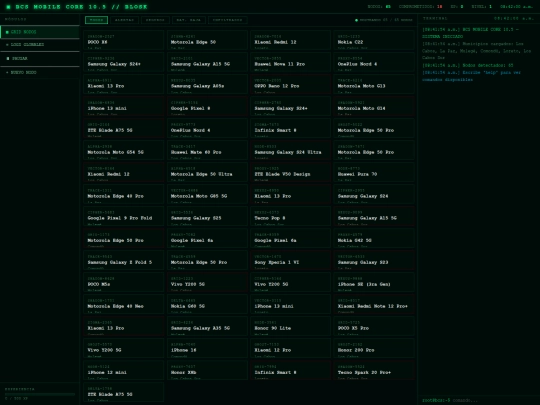Open the iPhone 12 mini card
Viewport: 540px width, 405px height.
coord(124,371)
